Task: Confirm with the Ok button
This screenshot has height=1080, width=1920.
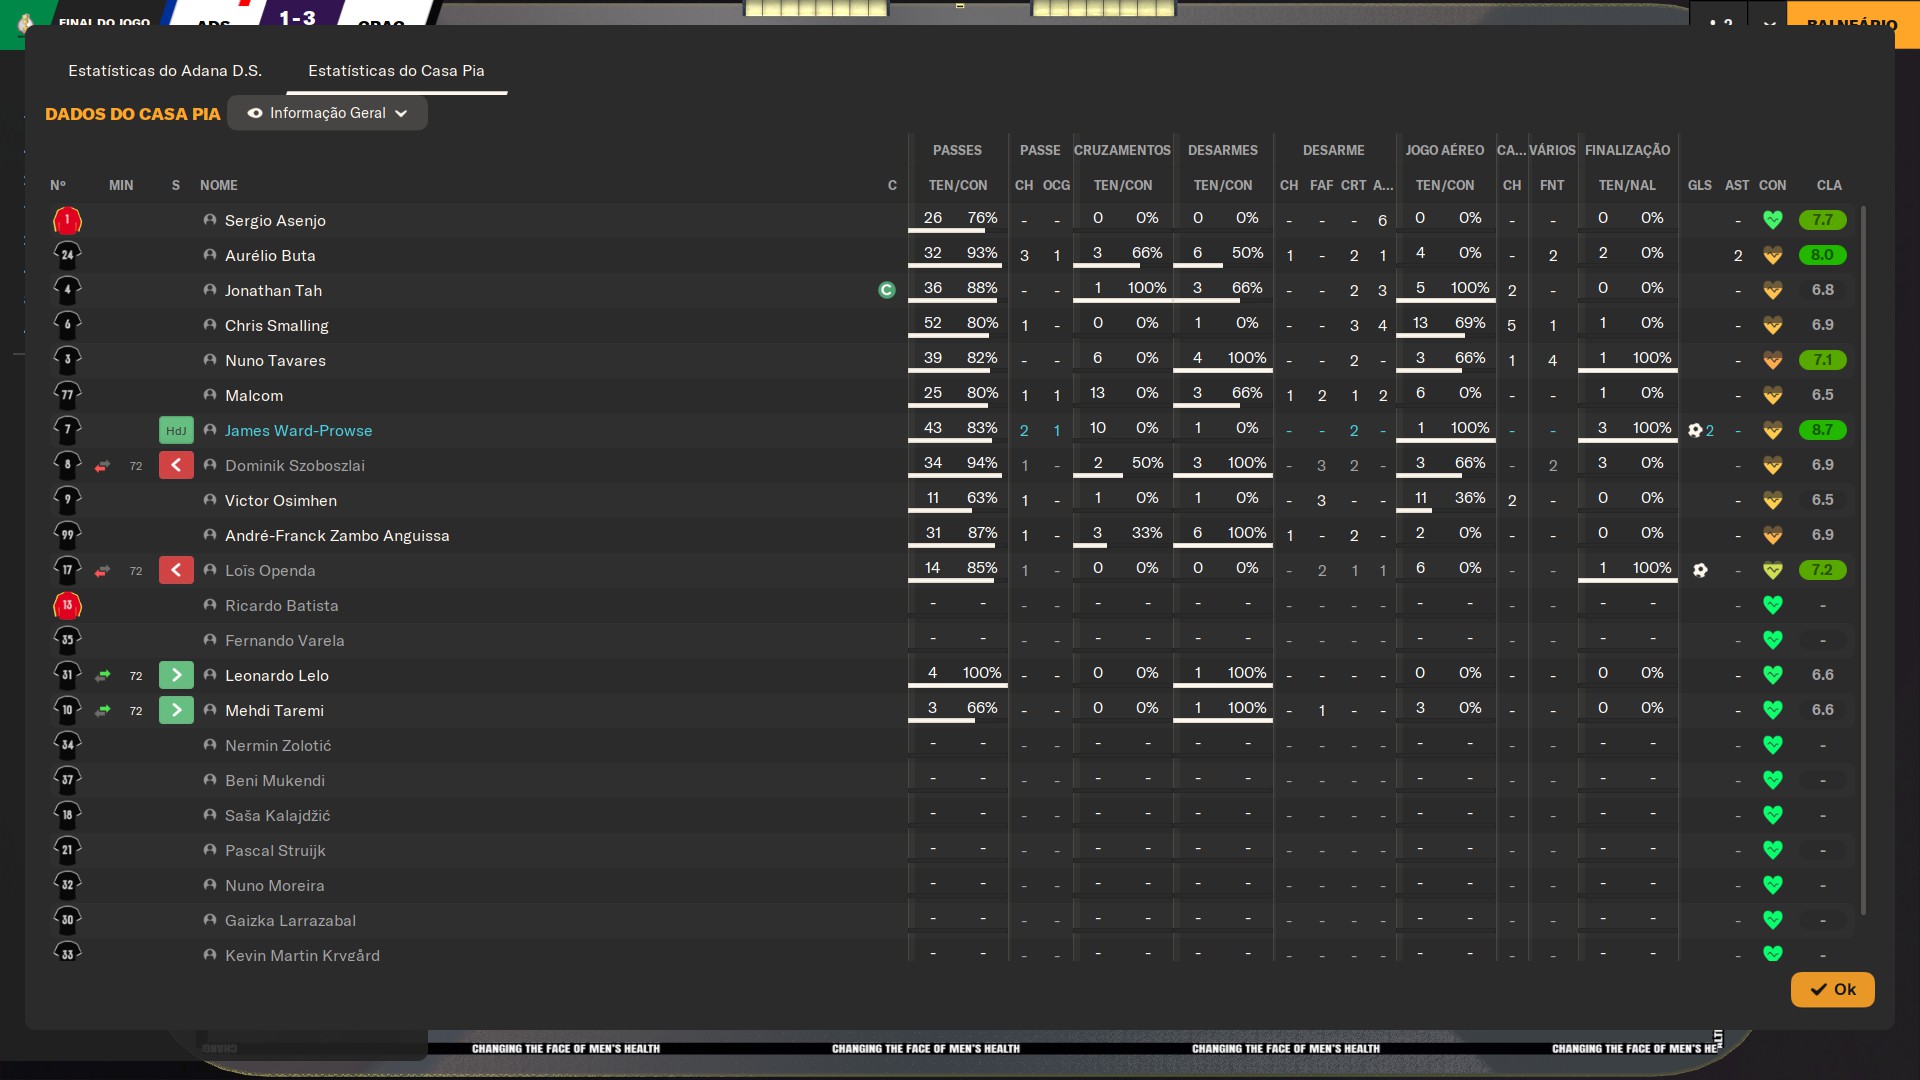Action: [x=1832, y=989]
